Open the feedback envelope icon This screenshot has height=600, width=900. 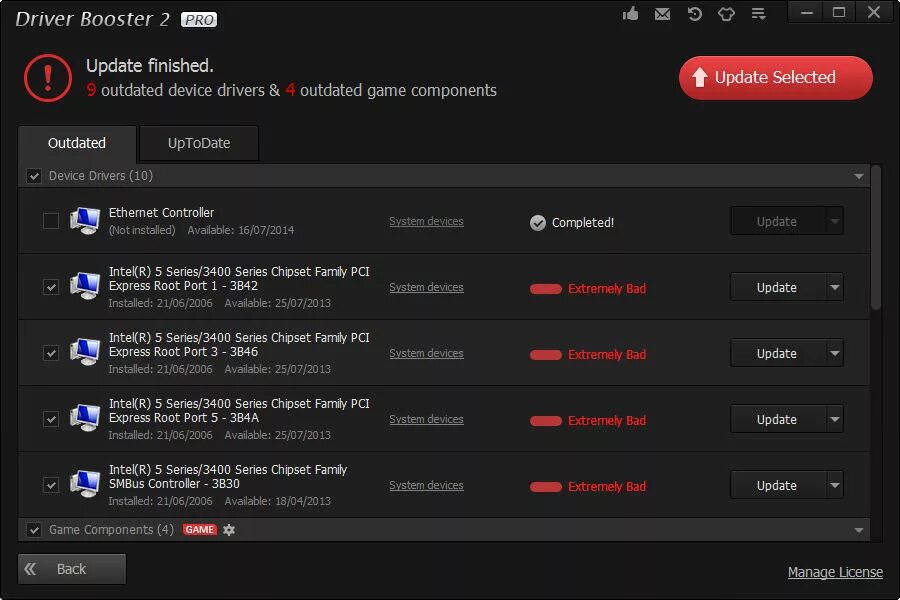click(x=662, y=14)
